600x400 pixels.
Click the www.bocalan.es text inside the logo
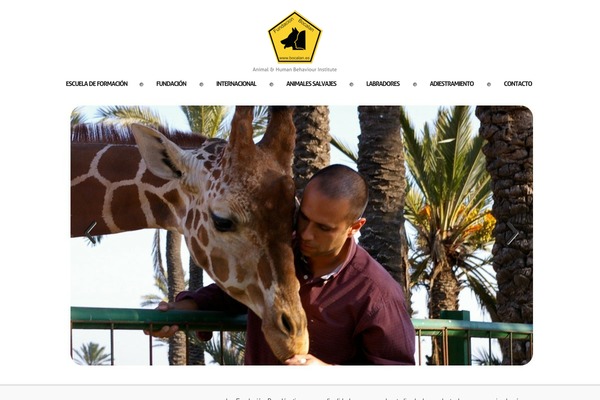tap(294, 58)
